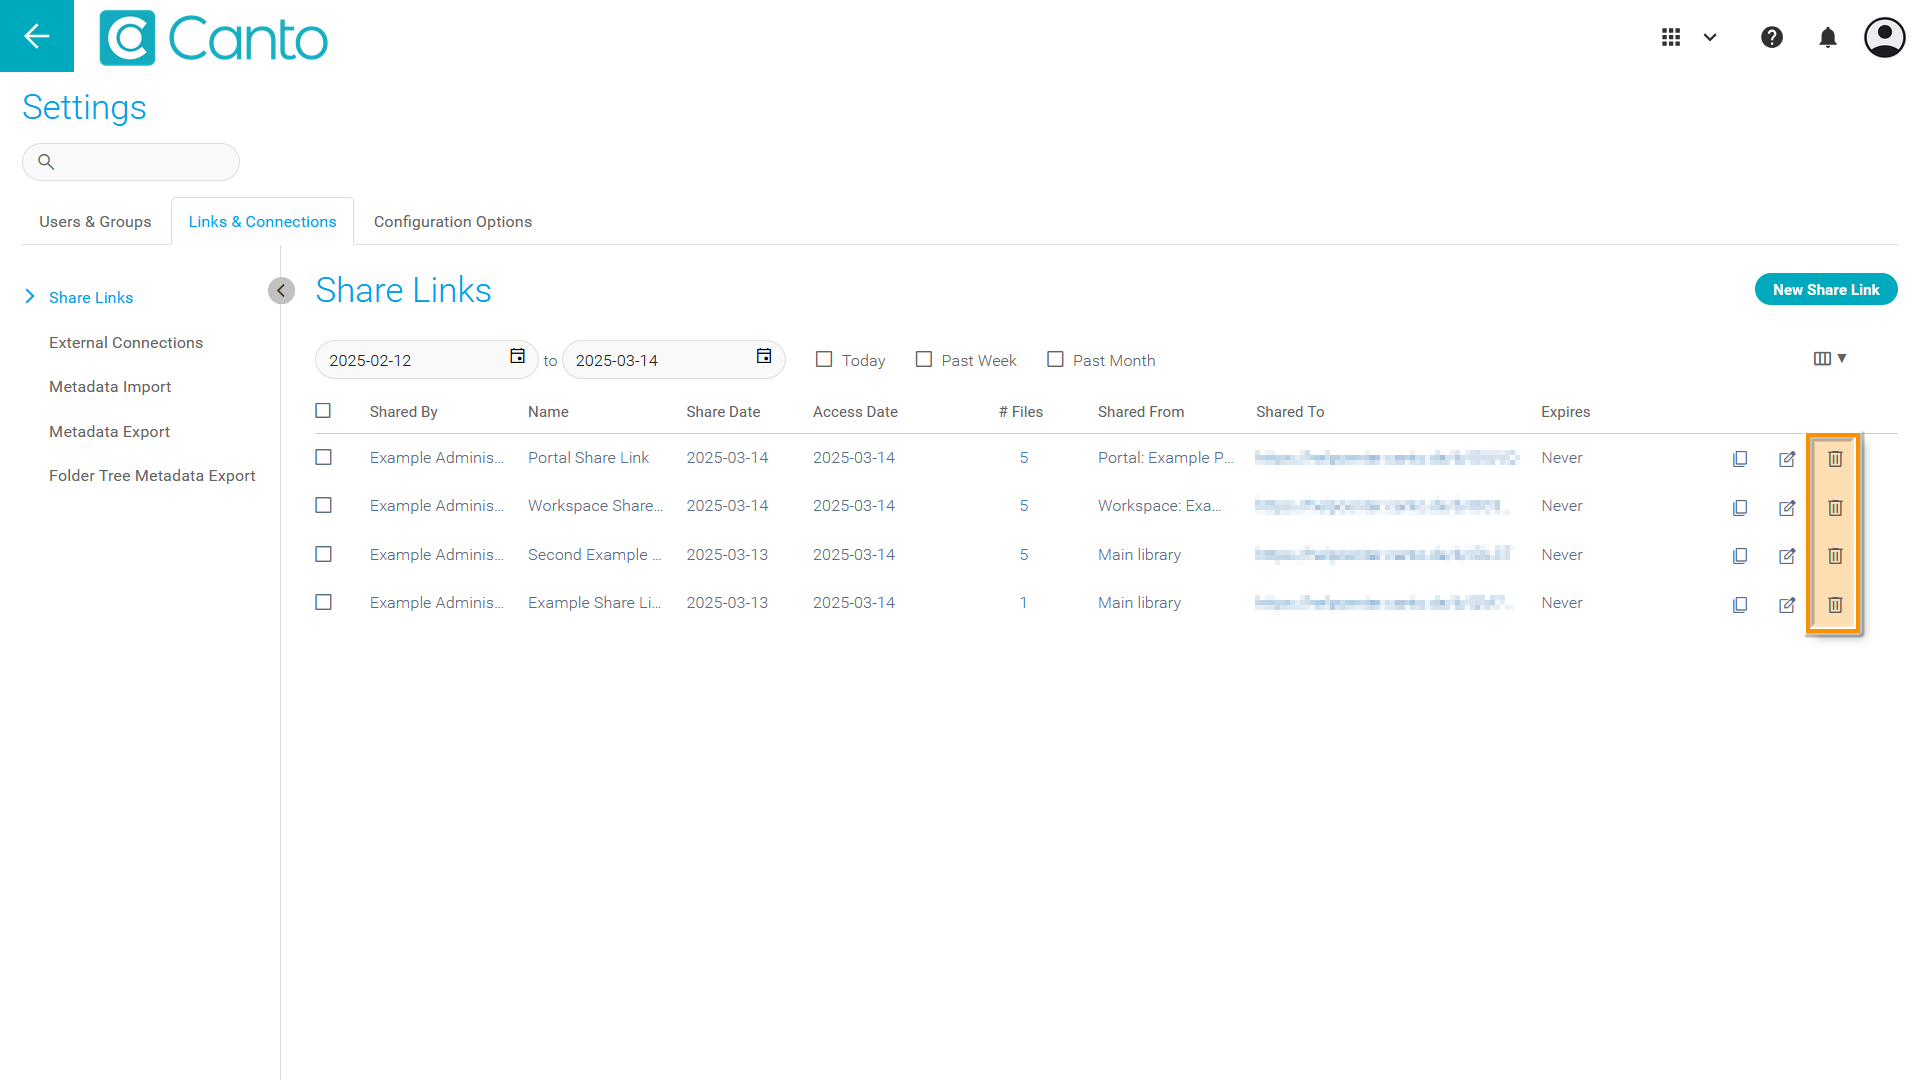
Task: Open the Configuration Options tab
Action: point(452,222)
